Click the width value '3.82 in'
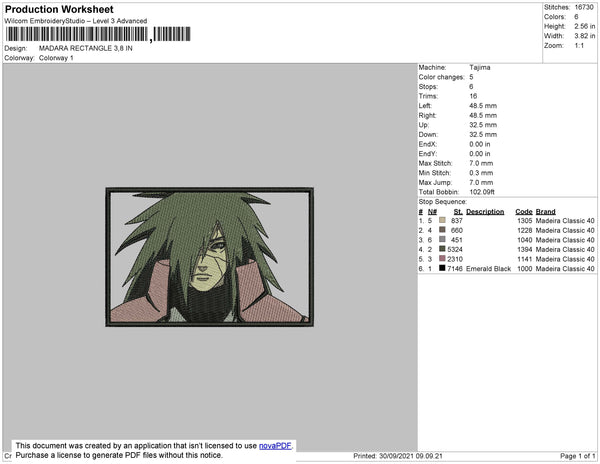The width and height of the screenshot is (600, 464). [x=584, y=36]
